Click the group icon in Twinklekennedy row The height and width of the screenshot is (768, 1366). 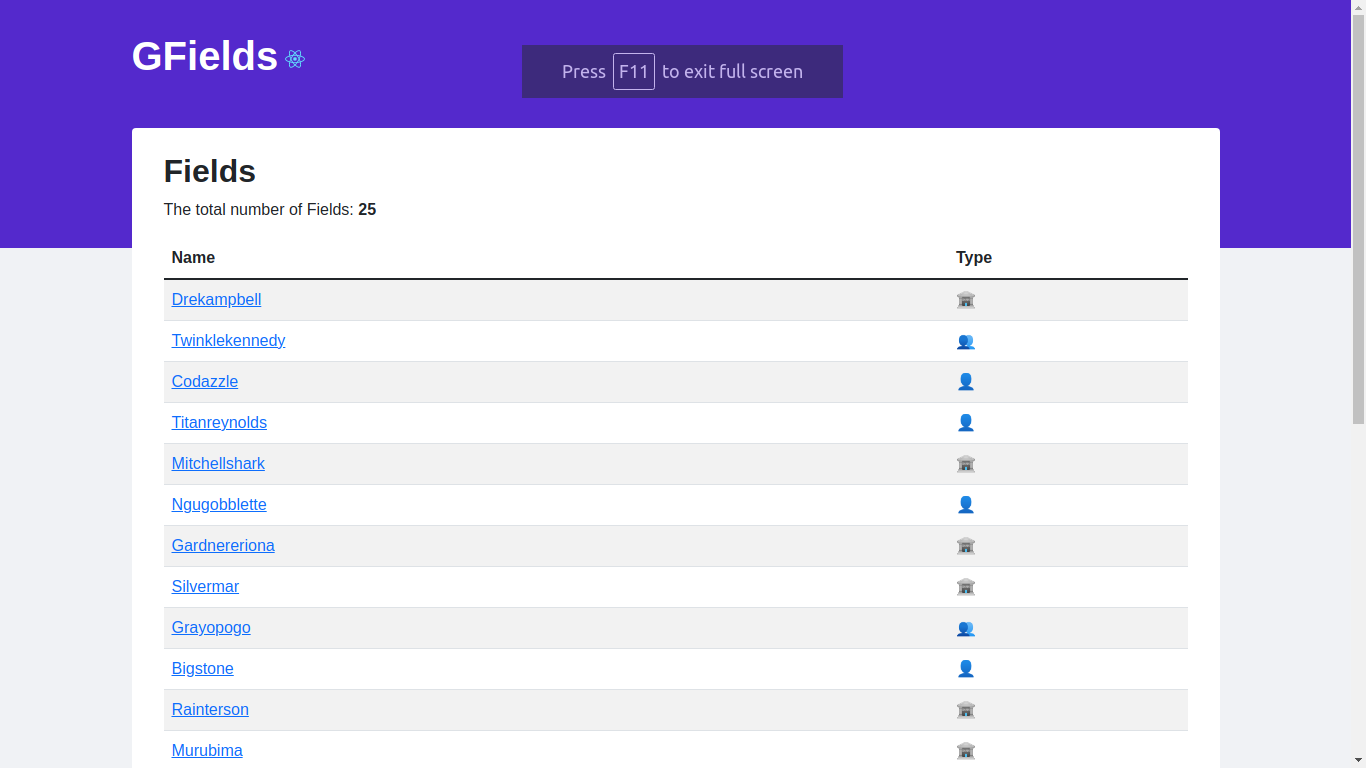(x=965, y=341)
